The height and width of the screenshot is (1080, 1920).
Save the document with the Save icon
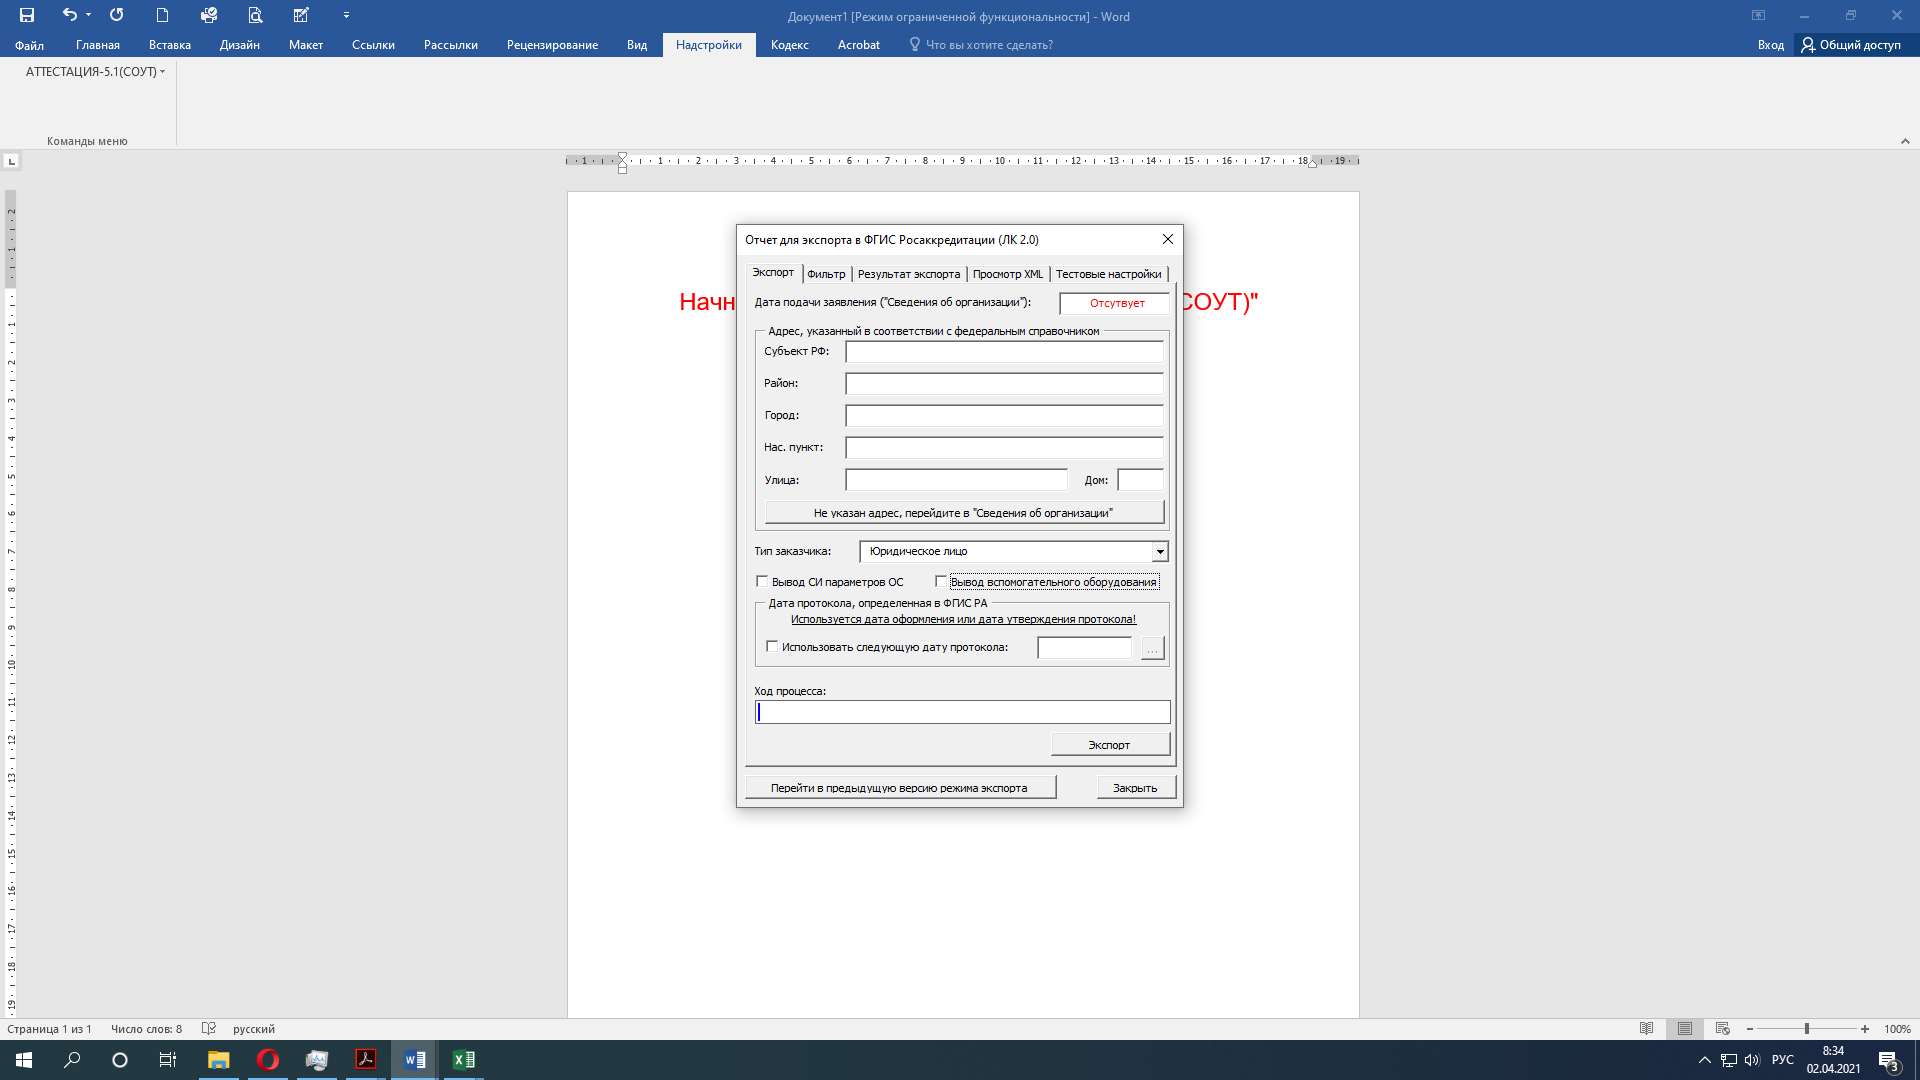[x=27, y=15]
